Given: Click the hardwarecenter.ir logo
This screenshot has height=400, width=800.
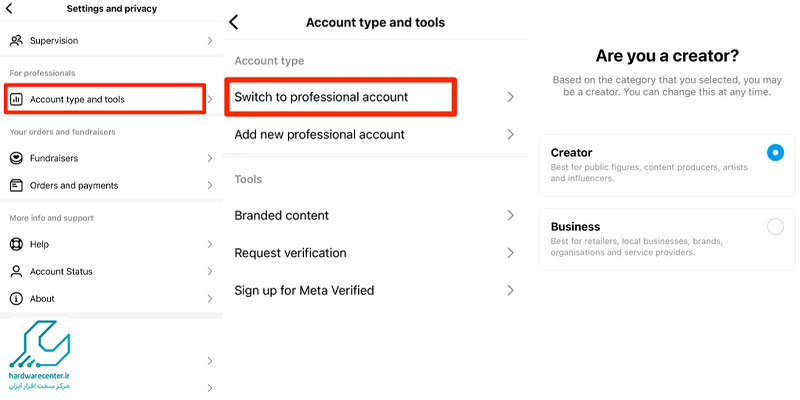Looking at the screenshot, I should [40, 354].
